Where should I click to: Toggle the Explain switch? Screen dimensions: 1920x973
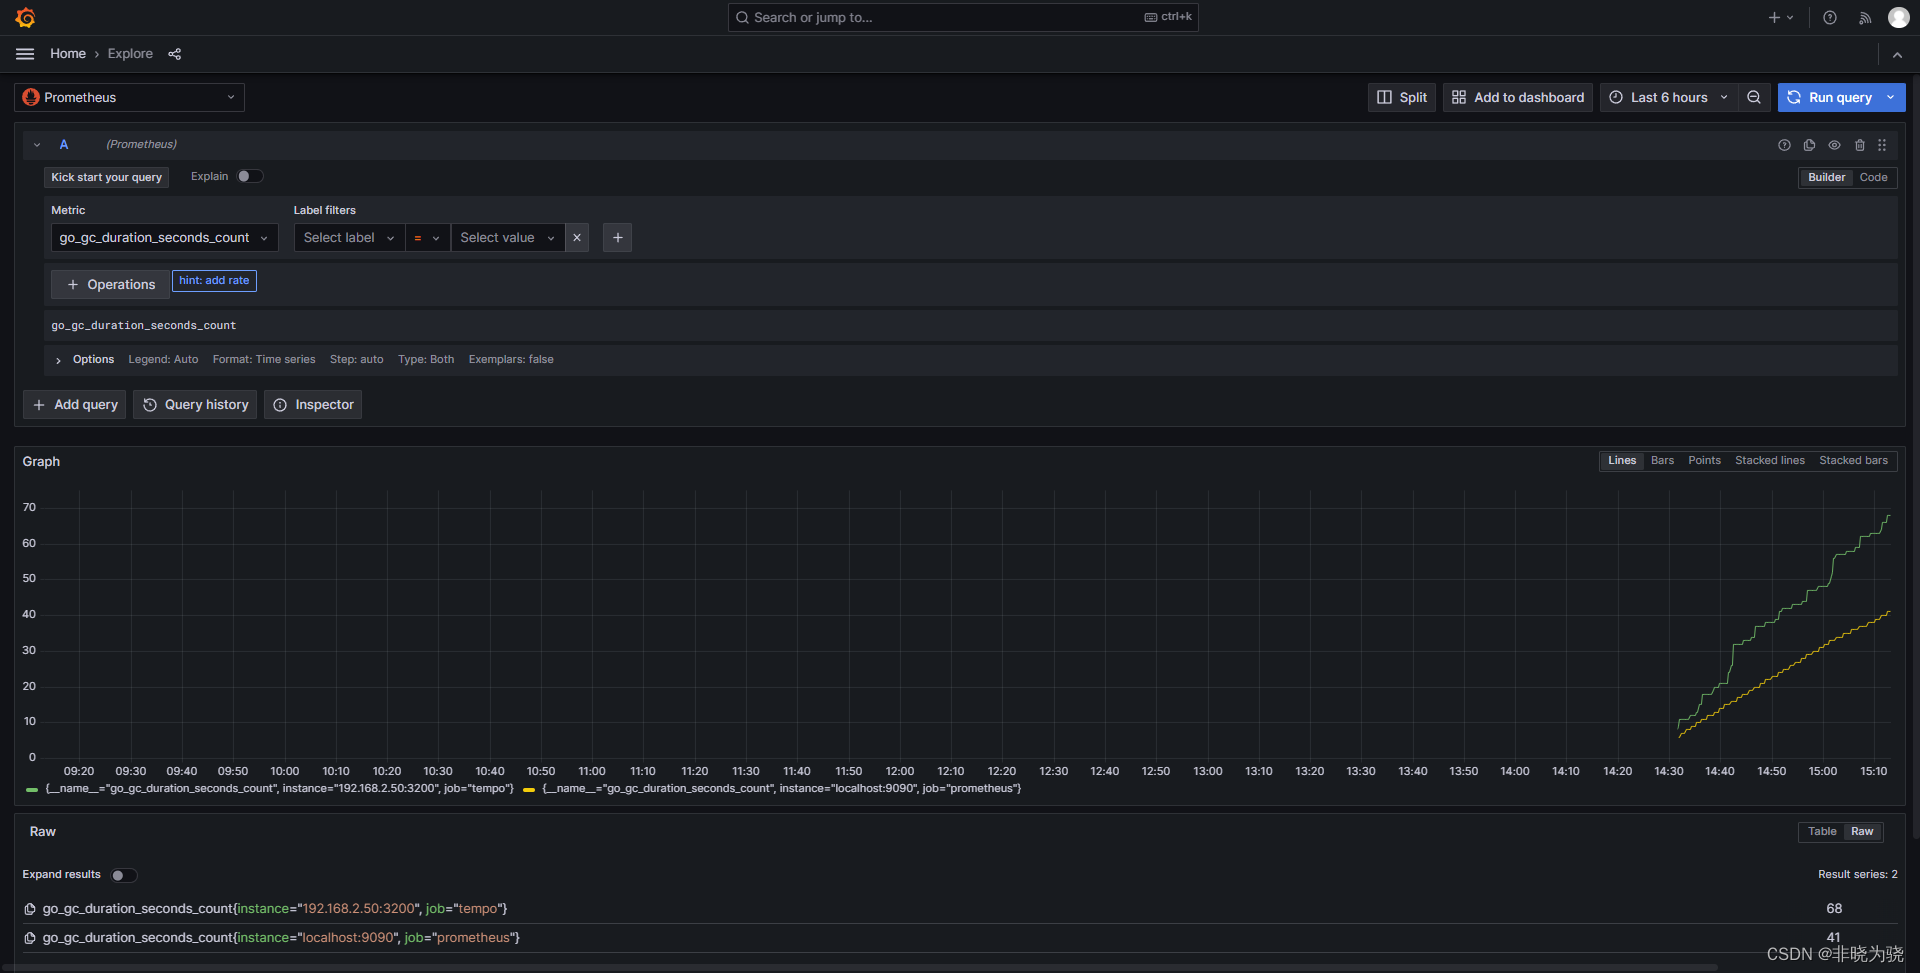click(250, 176)
